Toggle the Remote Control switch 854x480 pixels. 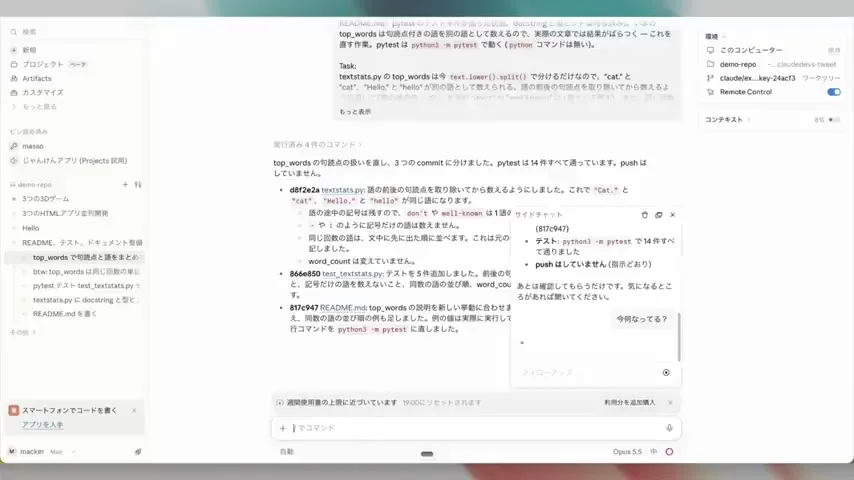[x=834, y=92]
